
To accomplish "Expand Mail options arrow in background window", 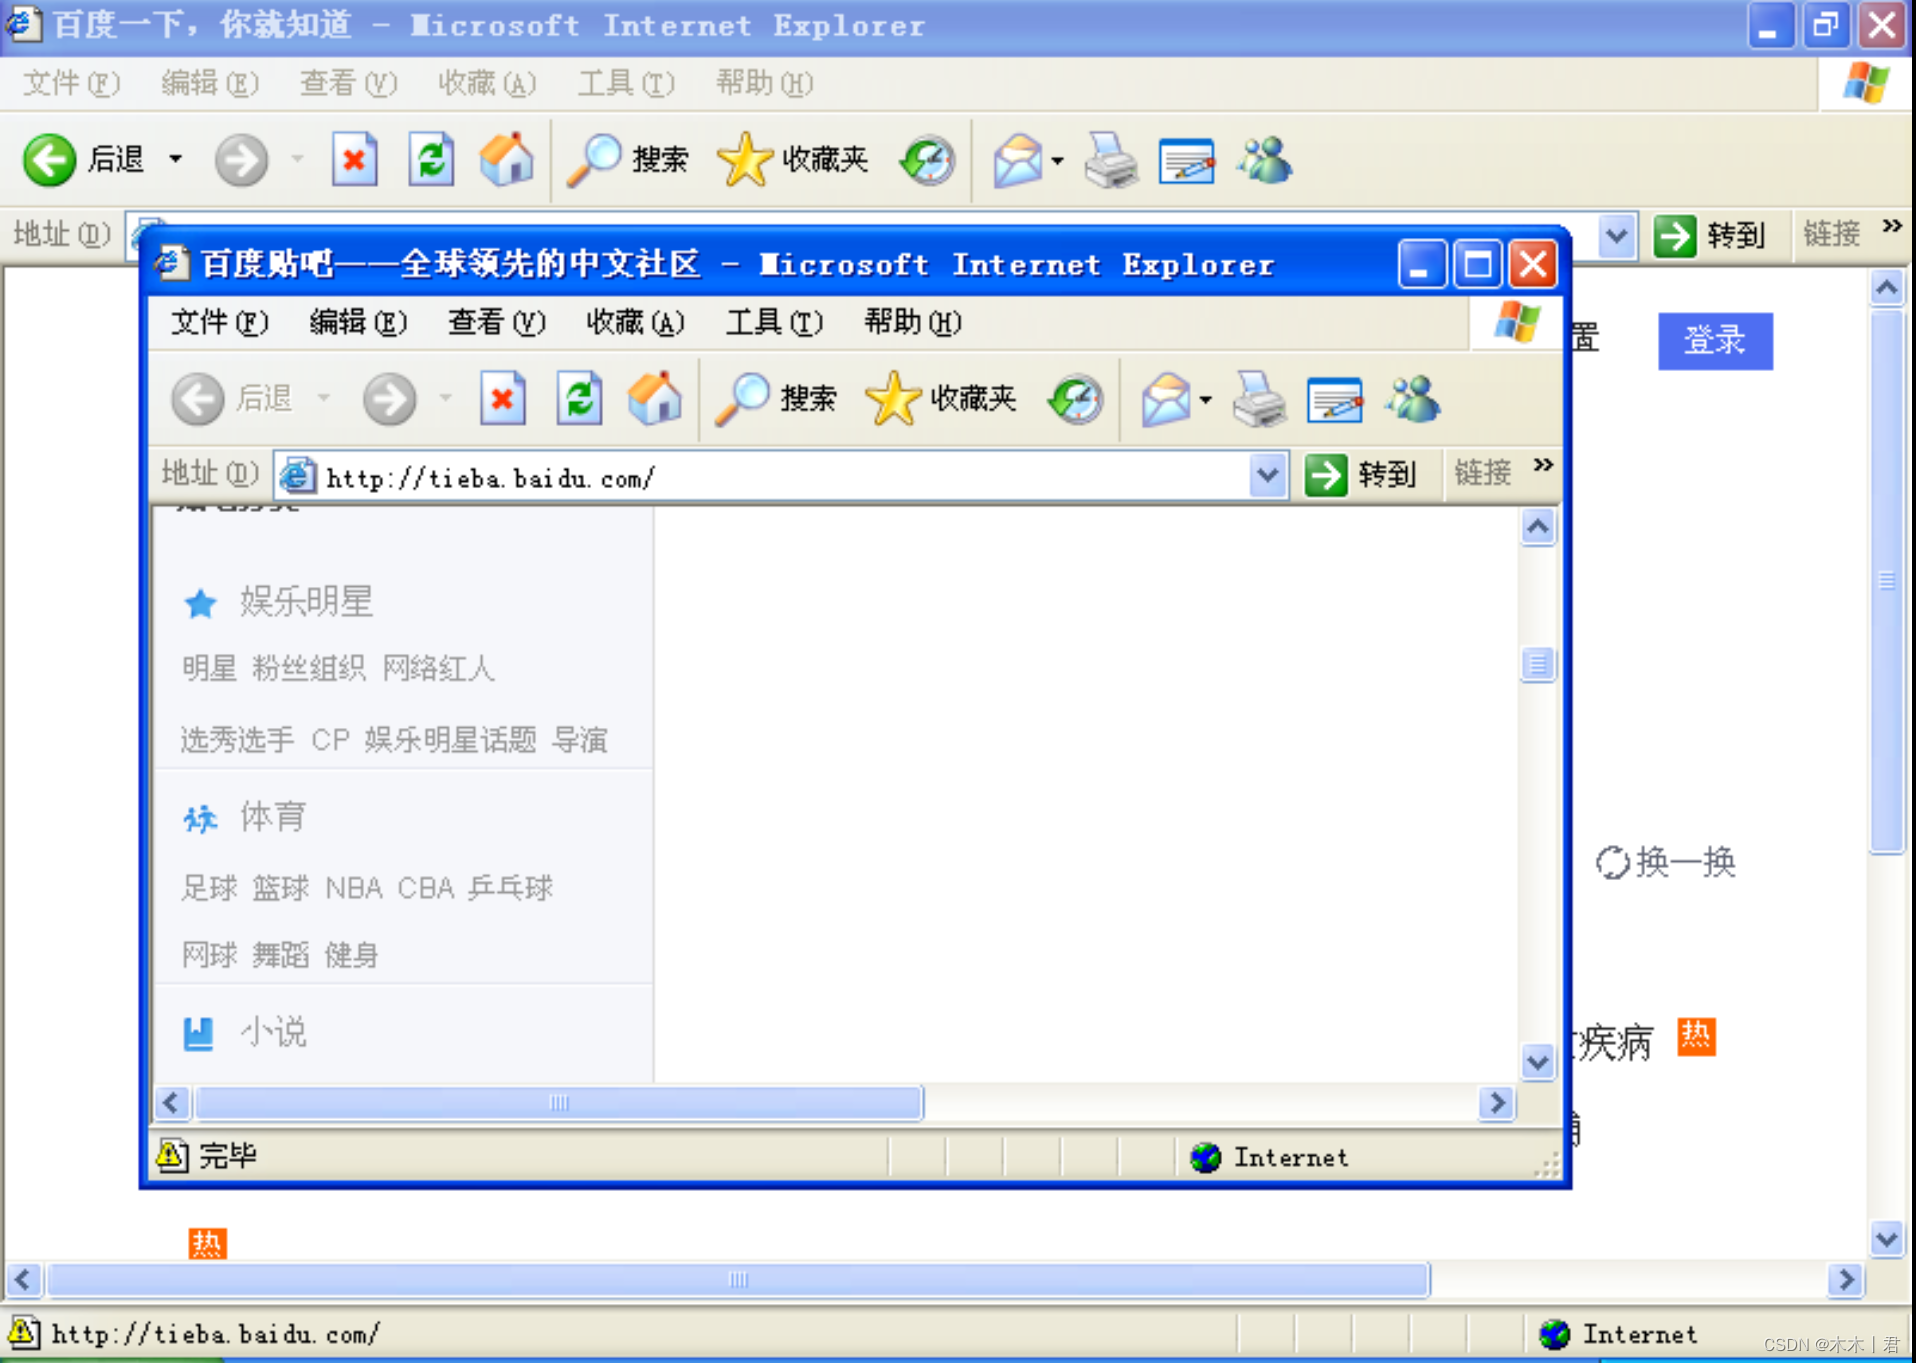I will click(1057, 161).
